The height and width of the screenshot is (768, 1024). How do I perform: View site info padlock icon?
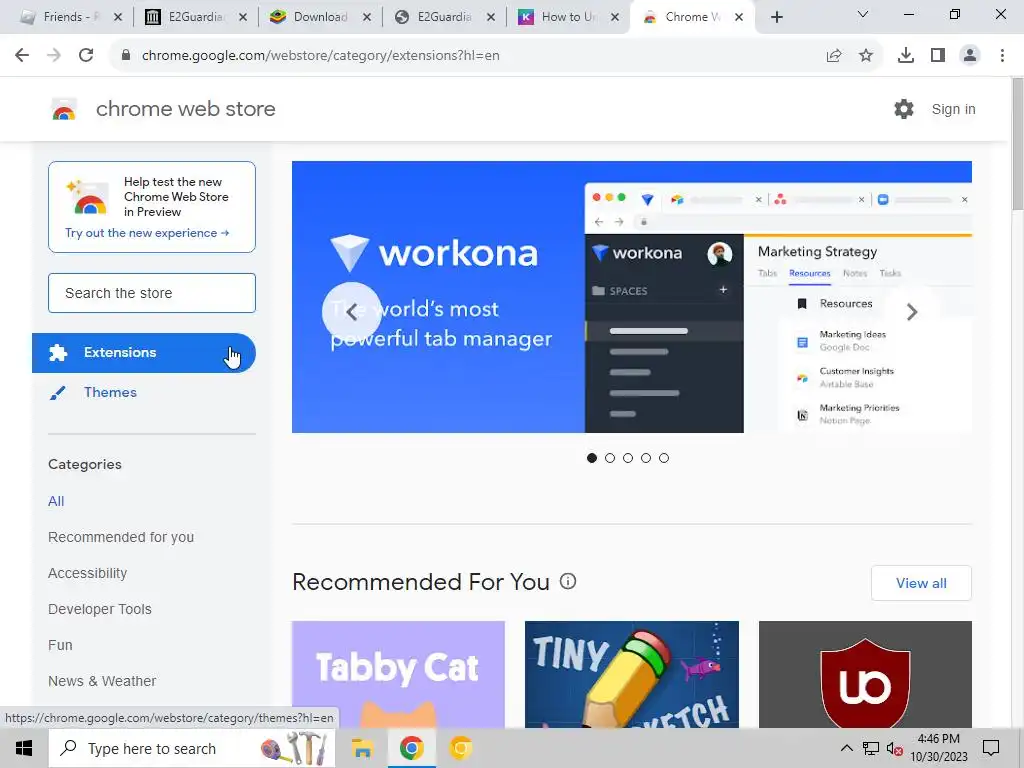tap(125, 56)
